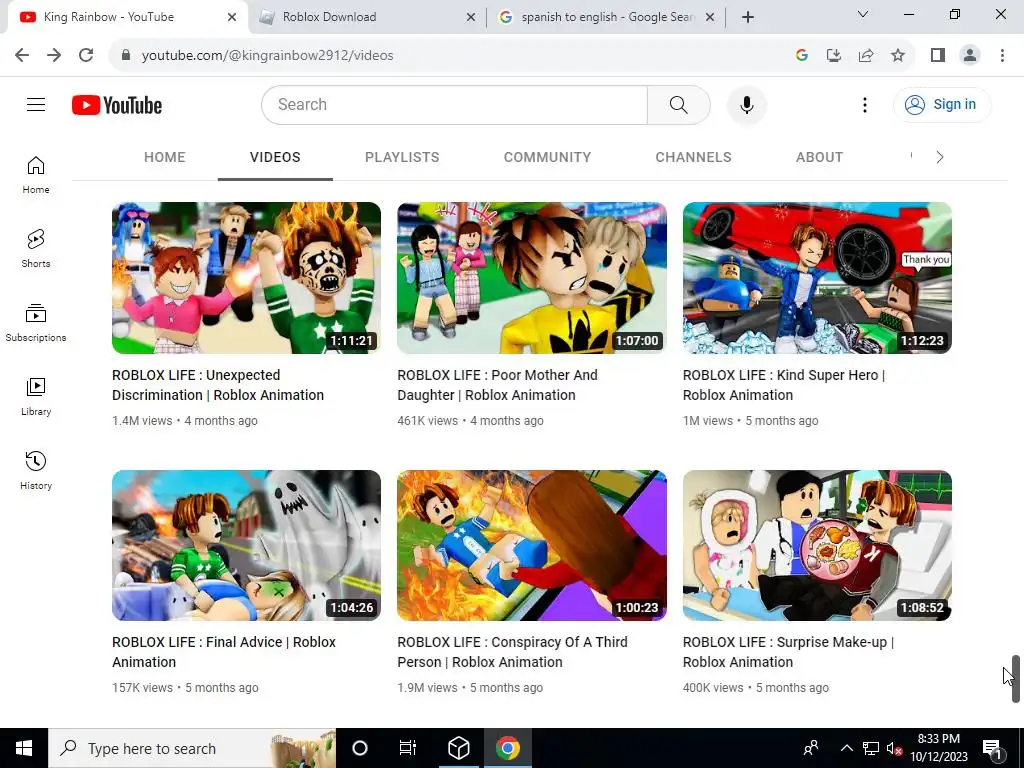
Task: Click the Windows taskbar search box
Action: point(192,748)
